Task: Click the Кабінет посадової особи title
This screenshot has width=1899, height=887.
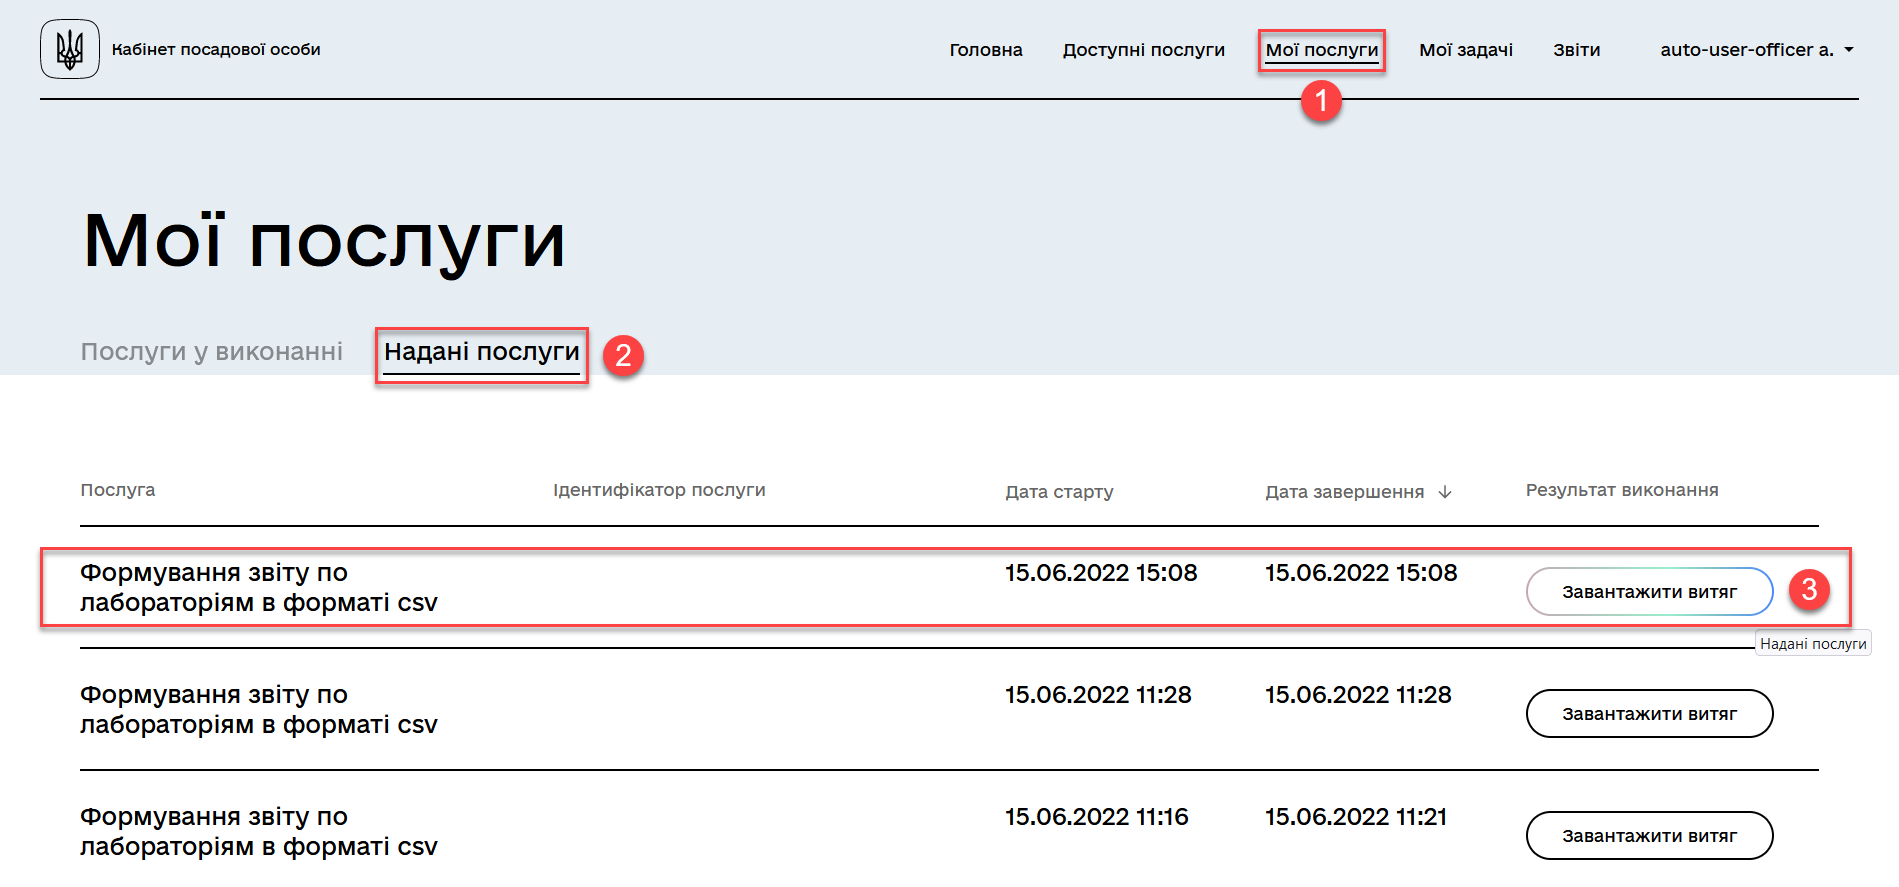Action: pos(216,50)
